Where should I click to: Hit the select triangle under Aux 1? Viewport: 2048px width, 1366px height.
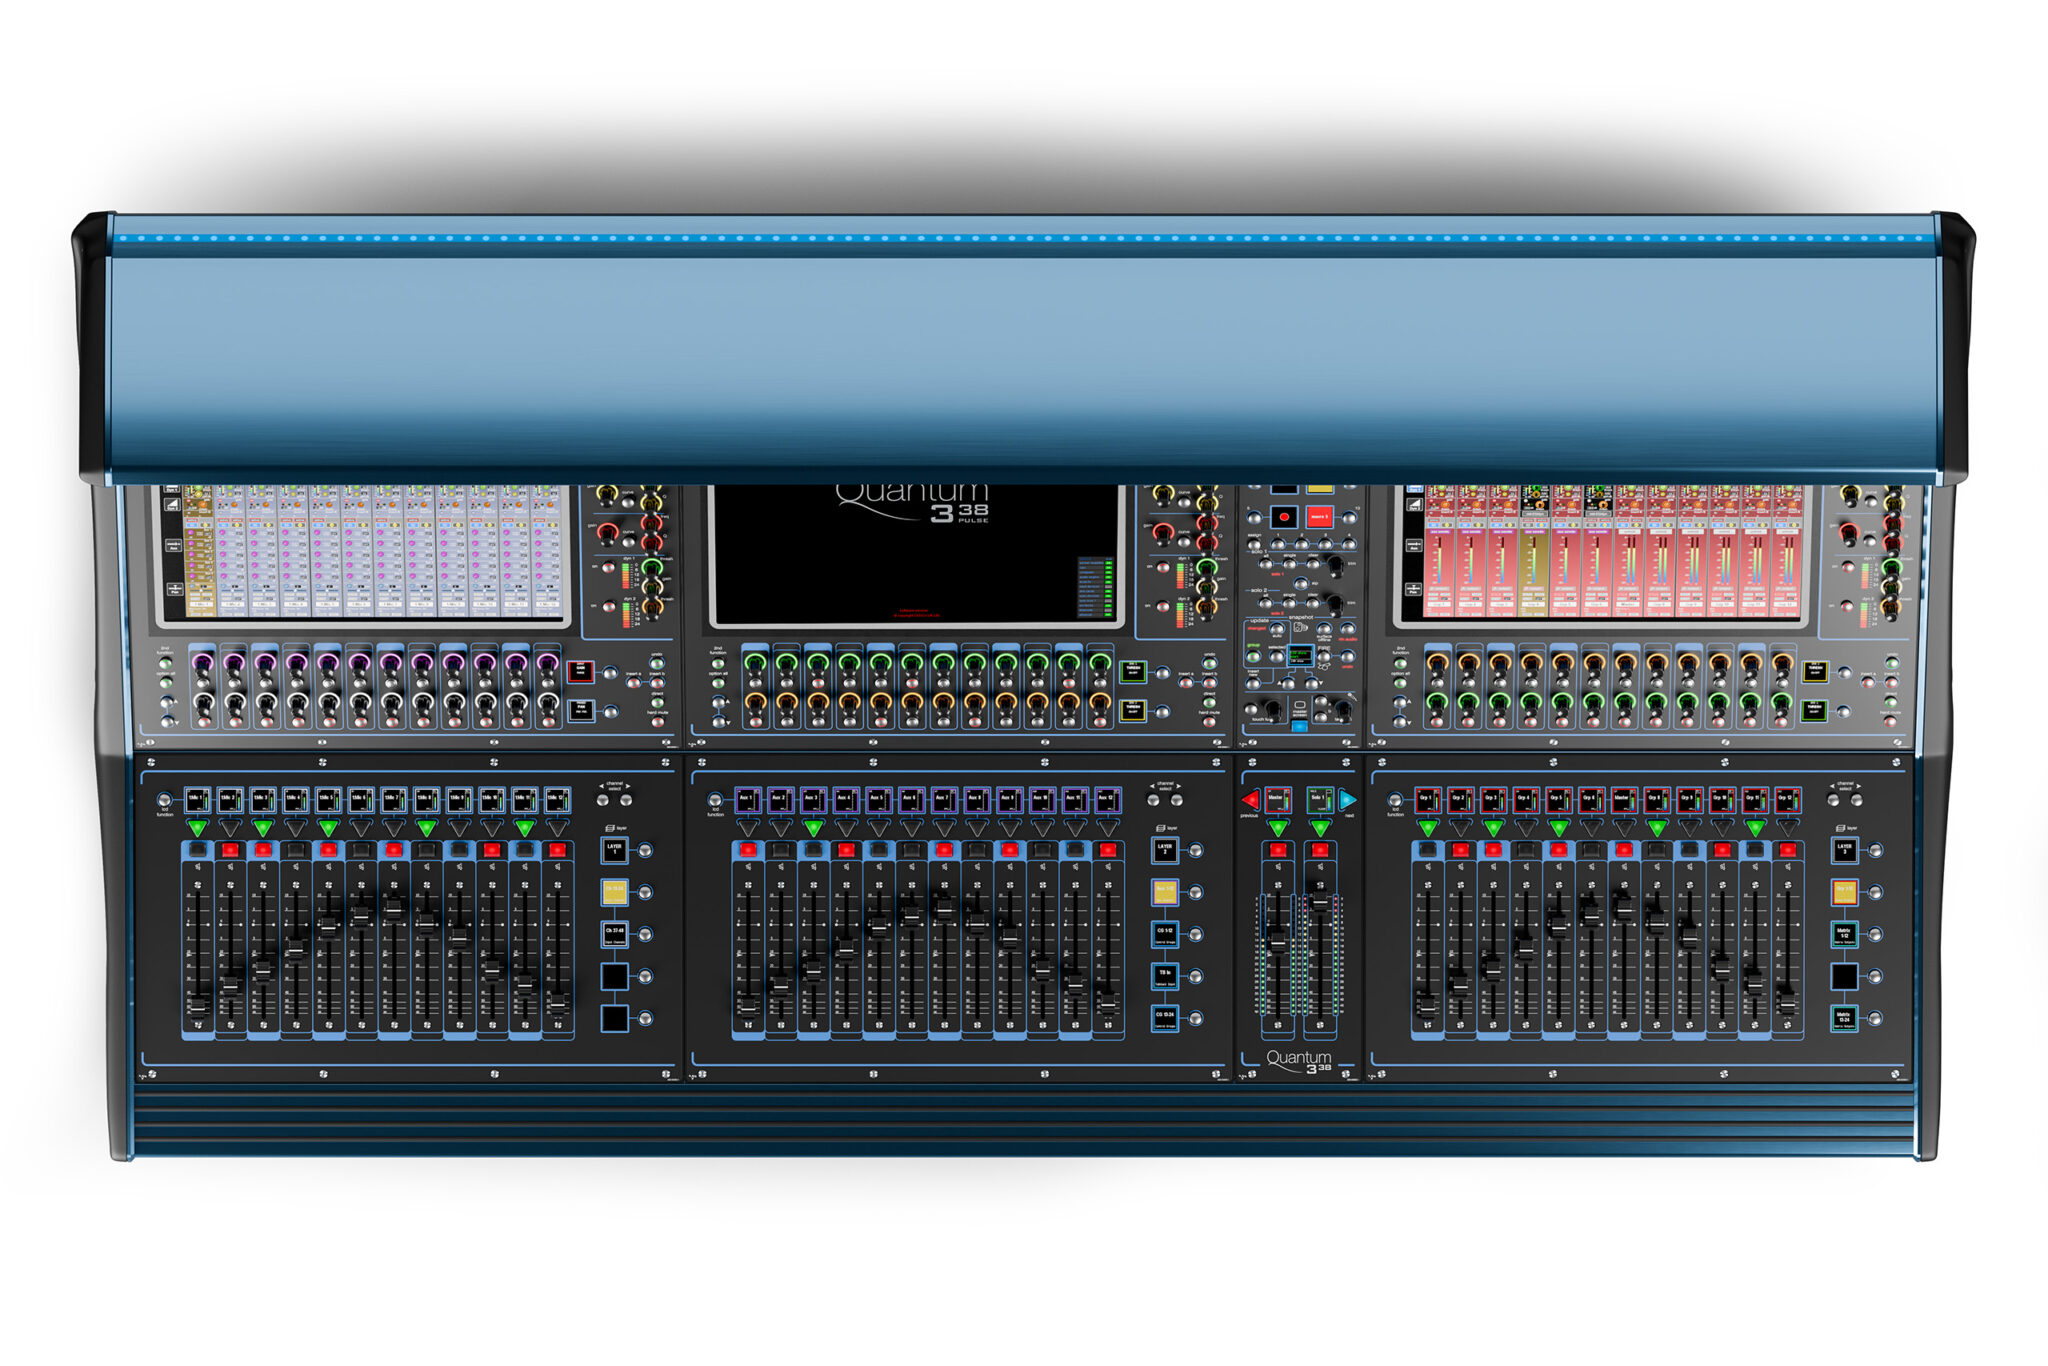[748, 828]
